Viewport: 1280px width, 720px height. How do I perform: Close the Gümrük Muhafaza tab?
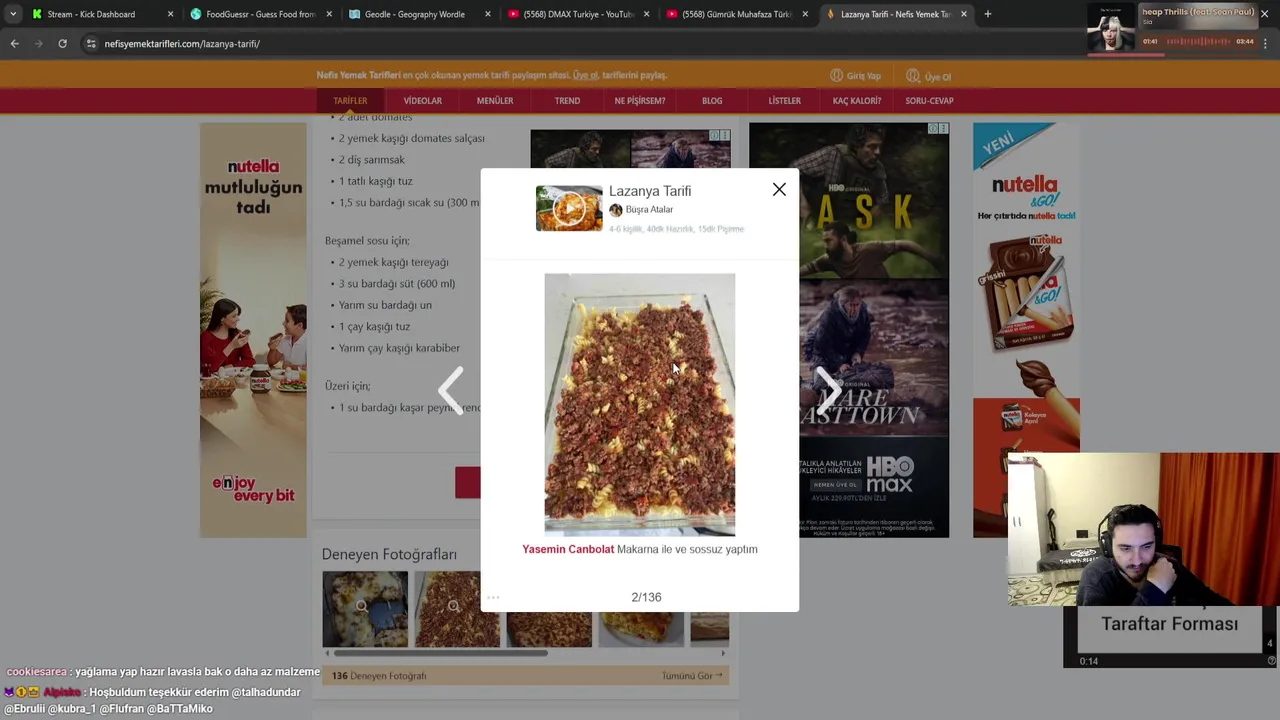tap(805, 14)
